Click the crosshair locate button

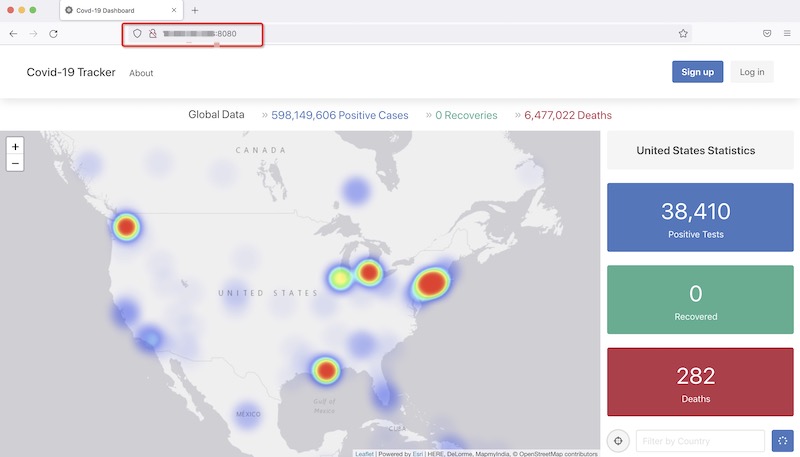[x=619, y=441]
